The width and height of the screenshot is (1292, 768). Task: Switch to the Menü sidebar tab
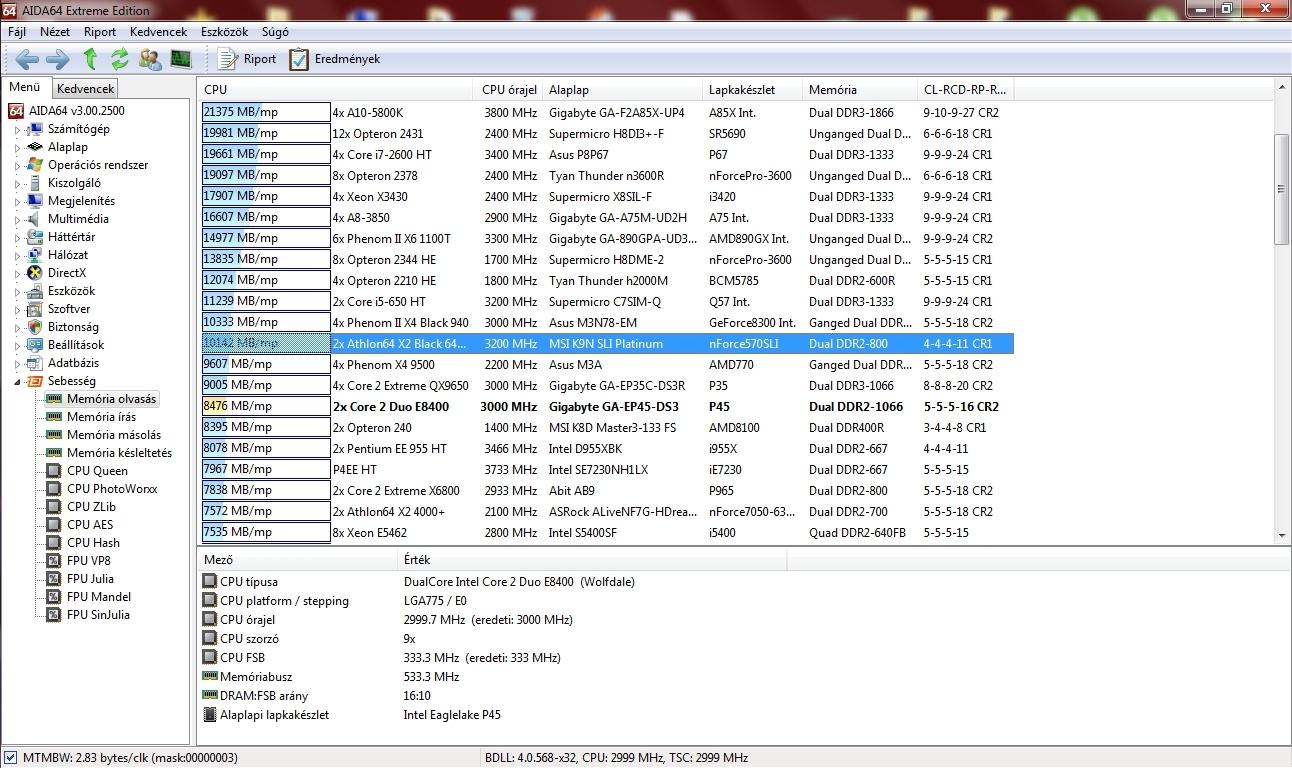click(x=25, y=87)
